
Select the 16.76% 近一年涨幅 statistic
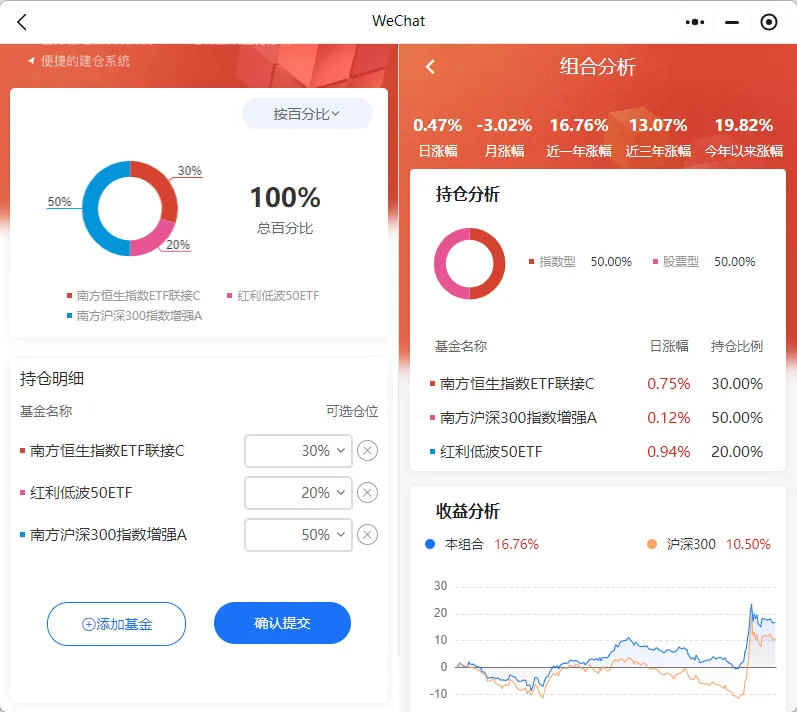click(x=579, y=137)
